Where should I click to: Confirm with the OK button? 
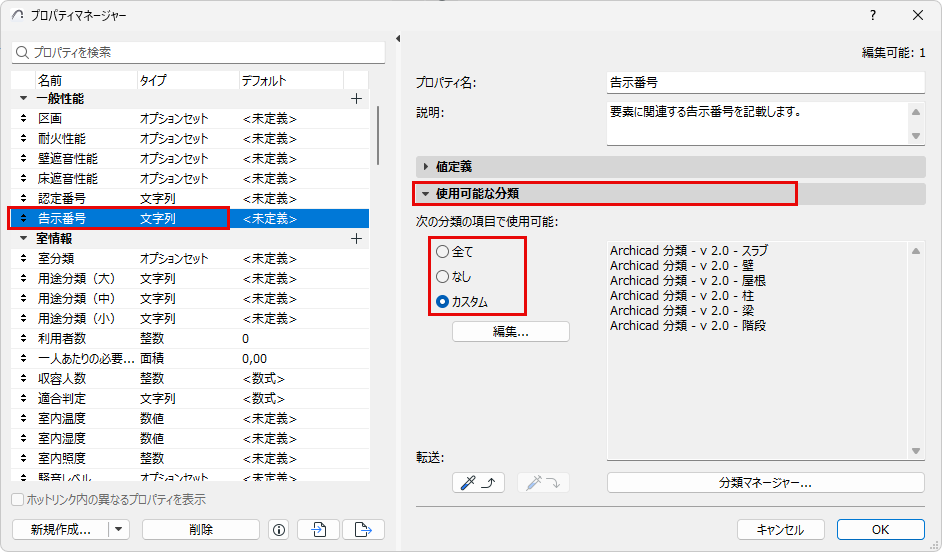881,530
